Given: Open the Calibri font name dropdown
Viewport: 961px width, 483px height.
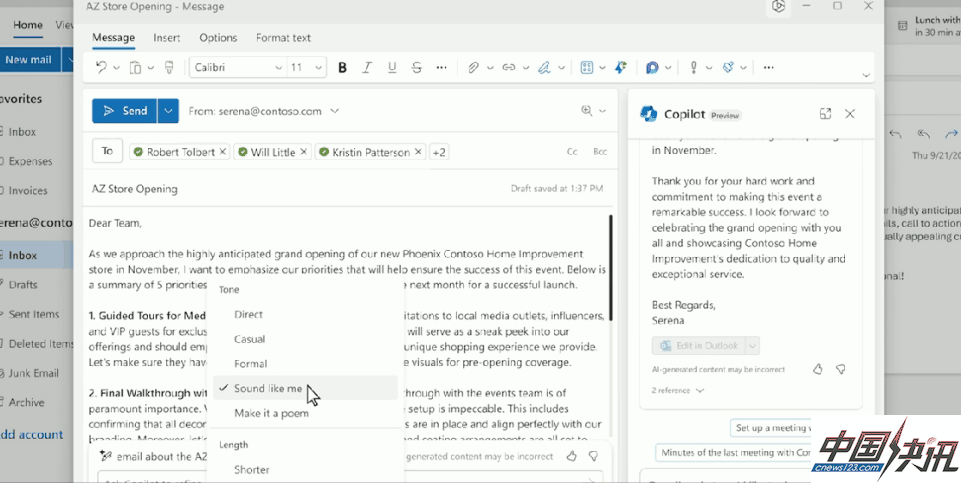Looking at the screenshot, I should [x=279, y=67].
